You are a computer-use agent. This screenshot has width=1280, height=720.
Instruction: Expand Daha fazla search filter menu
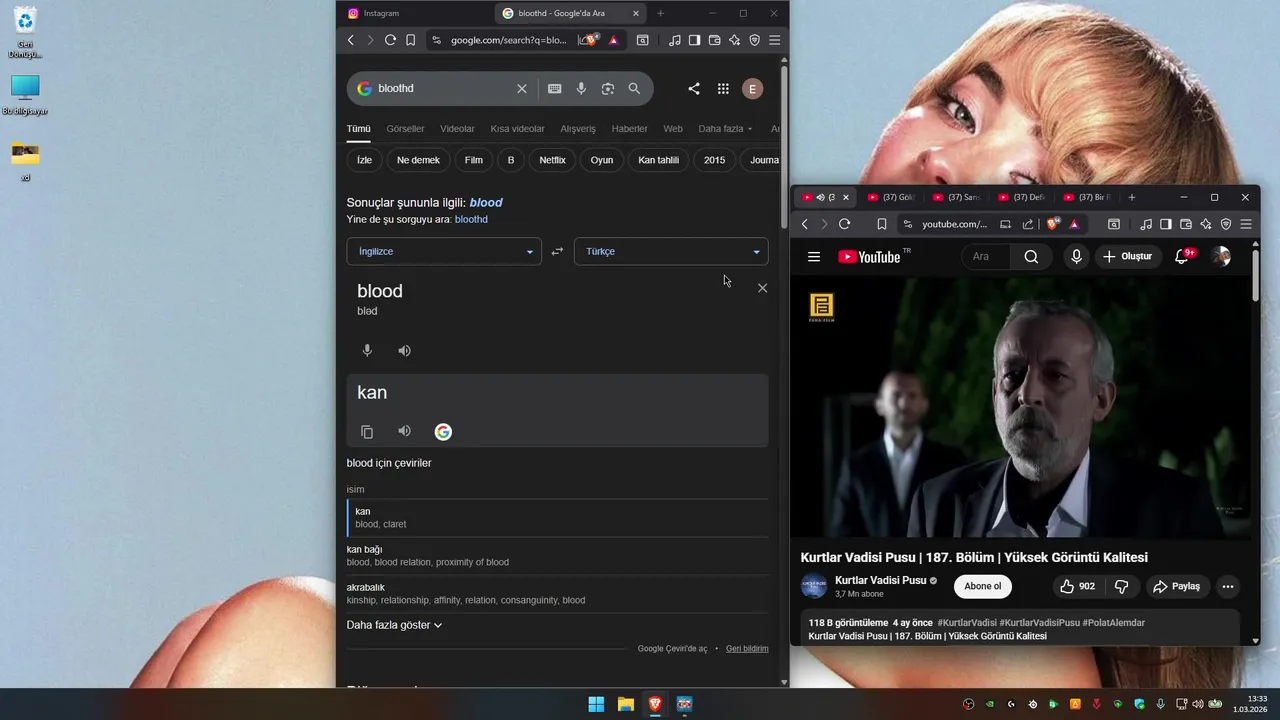point(725,129)
